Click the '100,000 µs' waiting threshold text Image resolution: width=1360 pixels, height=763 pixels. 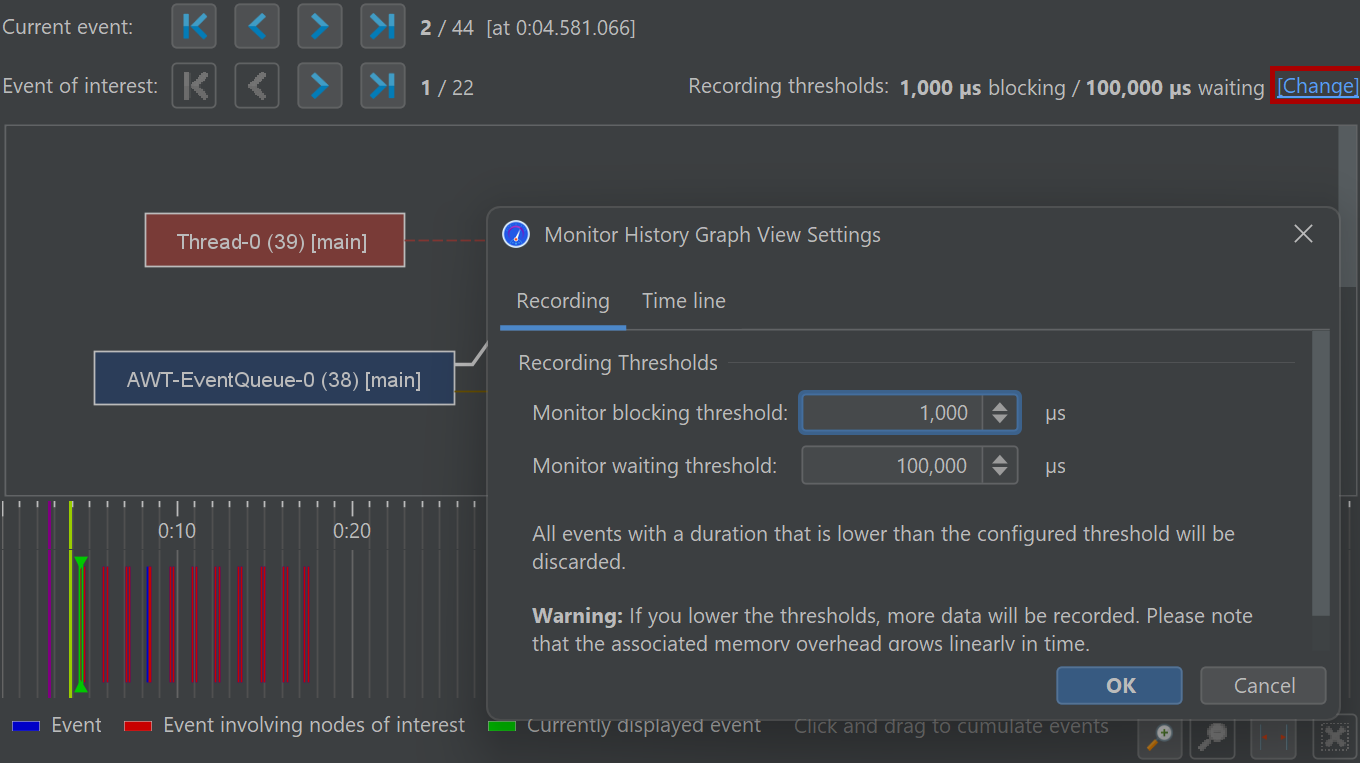[x=1138, y=88]
